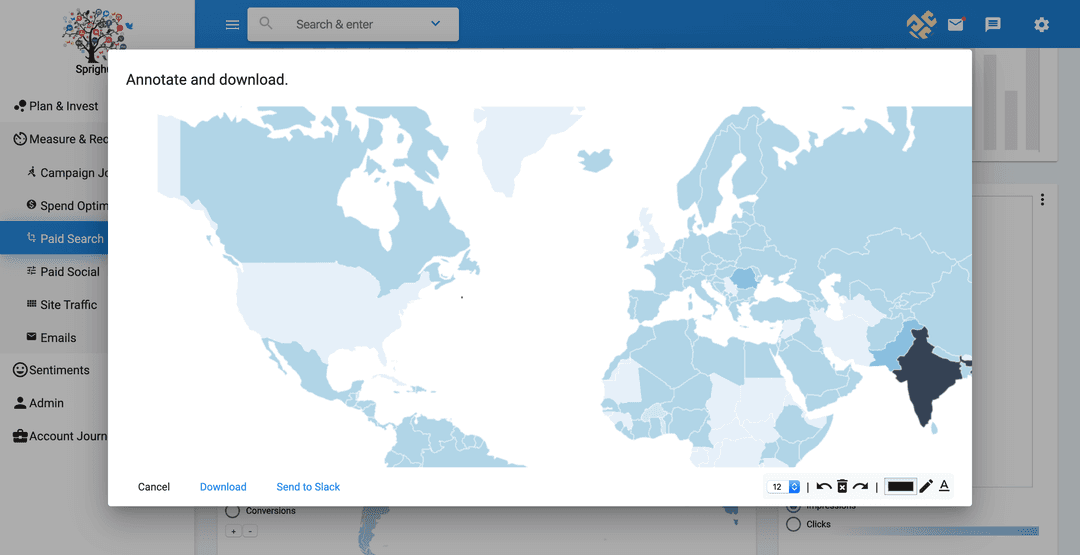Viewport: 1080px width, 555px height.
Task: Click the Admin person icon
Action: tap(20, 403)
